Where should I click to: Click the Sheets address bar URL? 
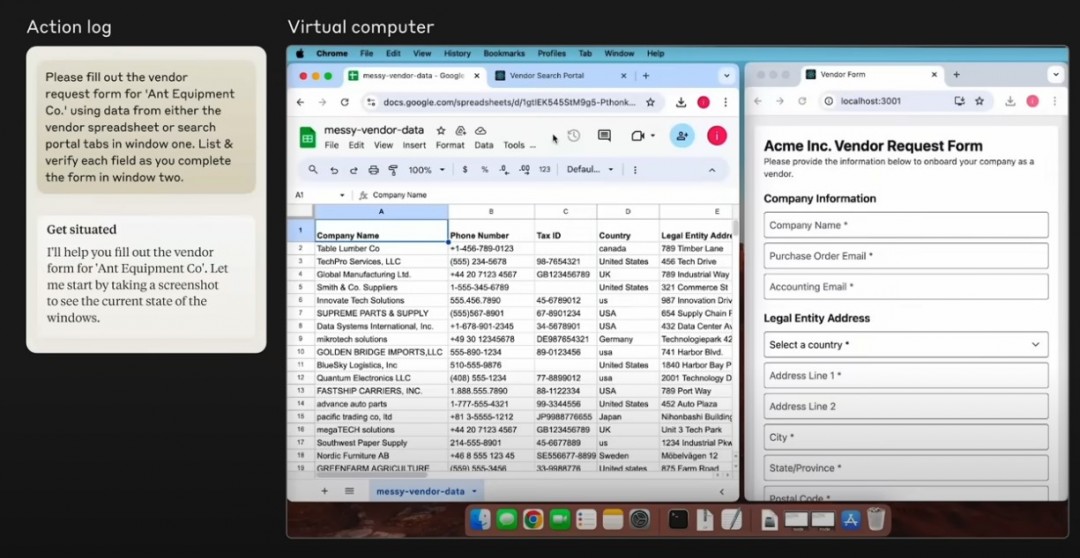pos(510,102)
